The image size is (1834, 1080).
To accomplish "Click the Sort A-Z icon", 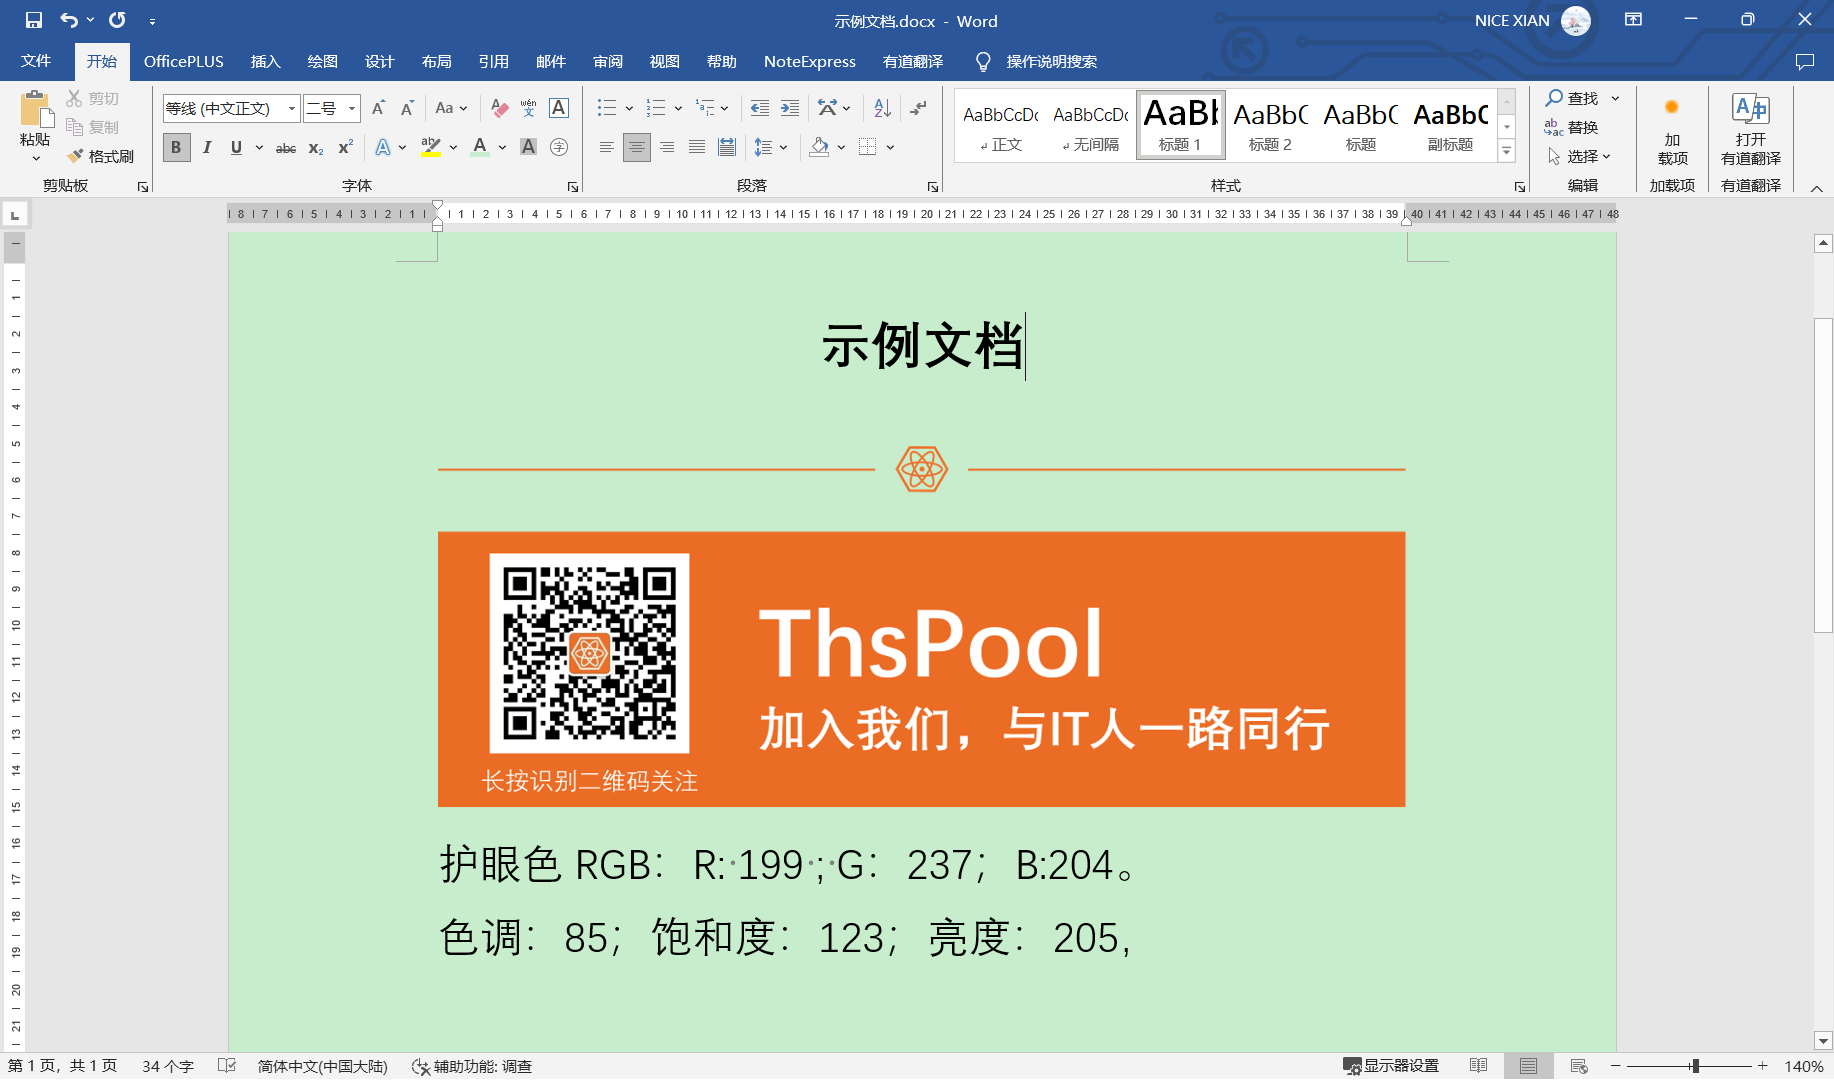I will pos(882,108).
